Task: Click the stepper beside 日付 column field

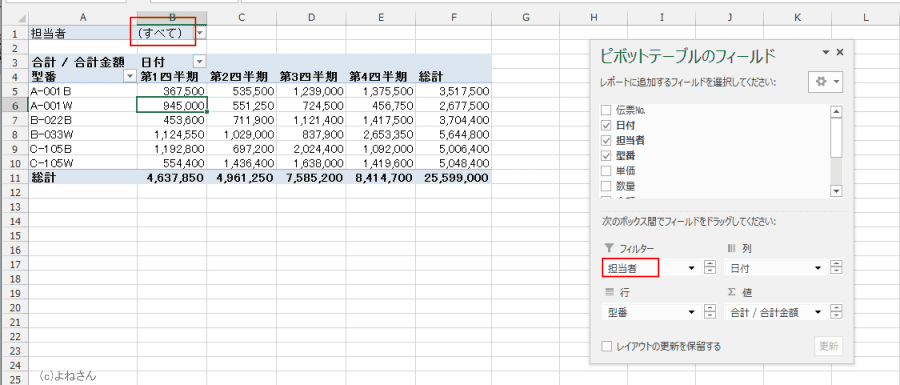Action: tap(837, 268)
